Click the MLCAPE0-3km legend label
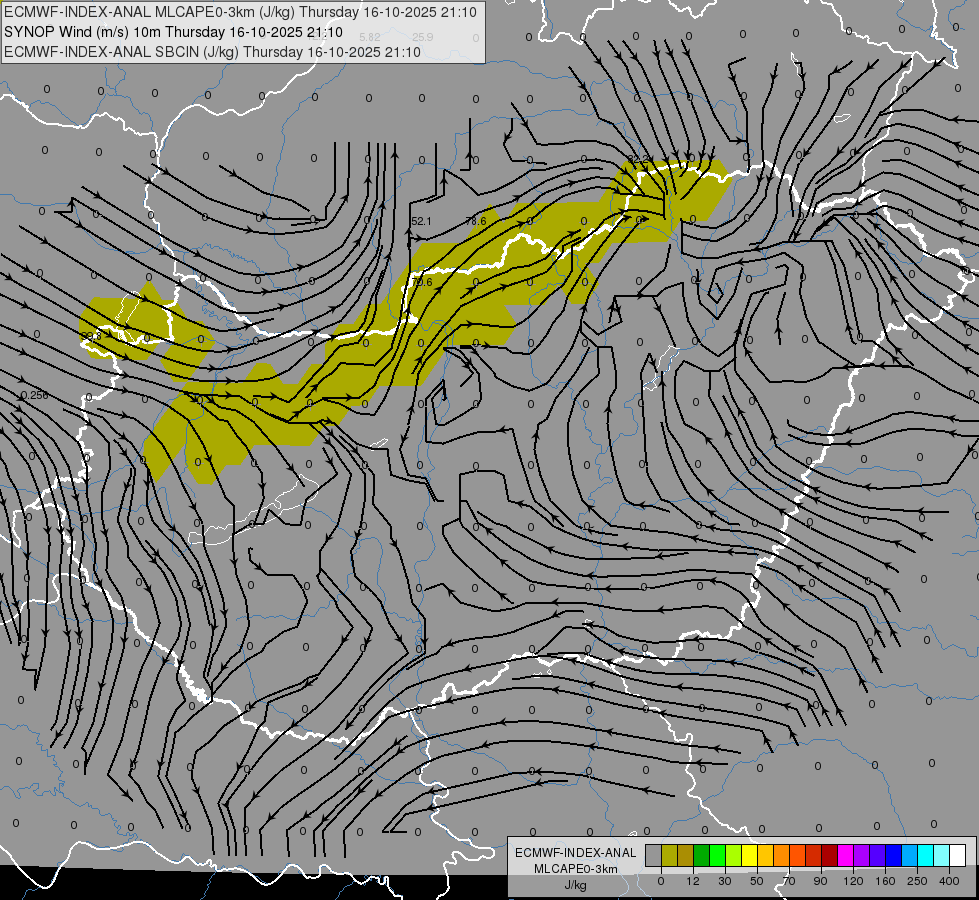 (575, 869)
